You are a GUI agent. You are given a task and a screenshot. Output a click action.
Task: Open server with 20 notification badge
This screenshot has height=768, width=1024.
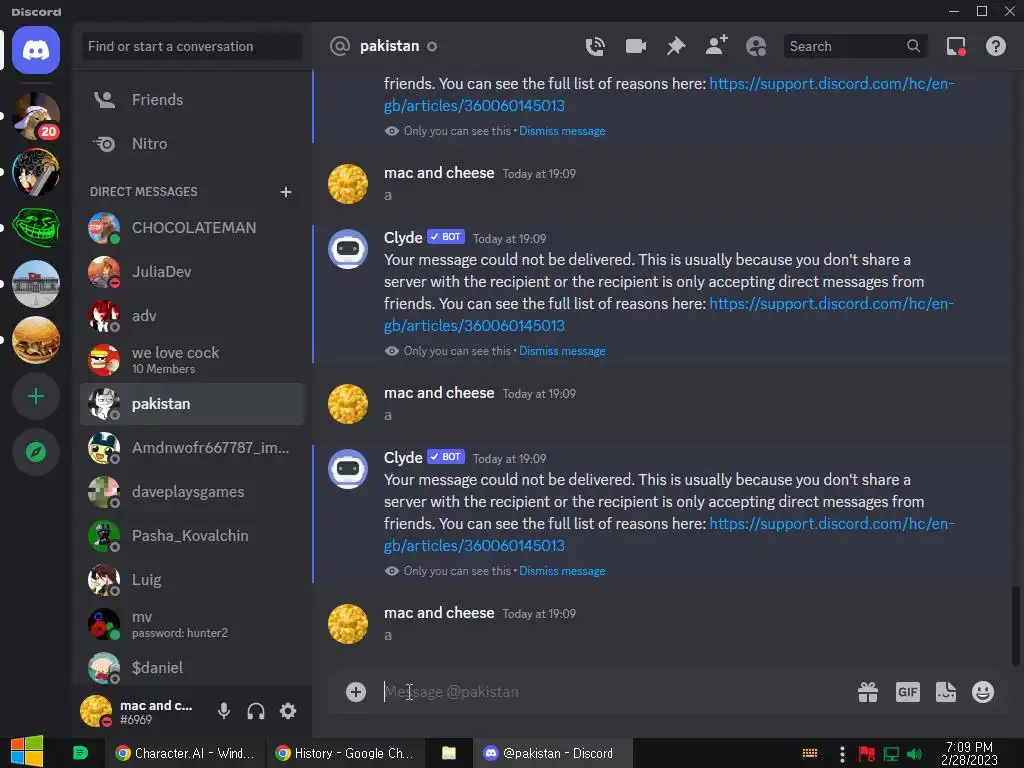coord(36,116)
